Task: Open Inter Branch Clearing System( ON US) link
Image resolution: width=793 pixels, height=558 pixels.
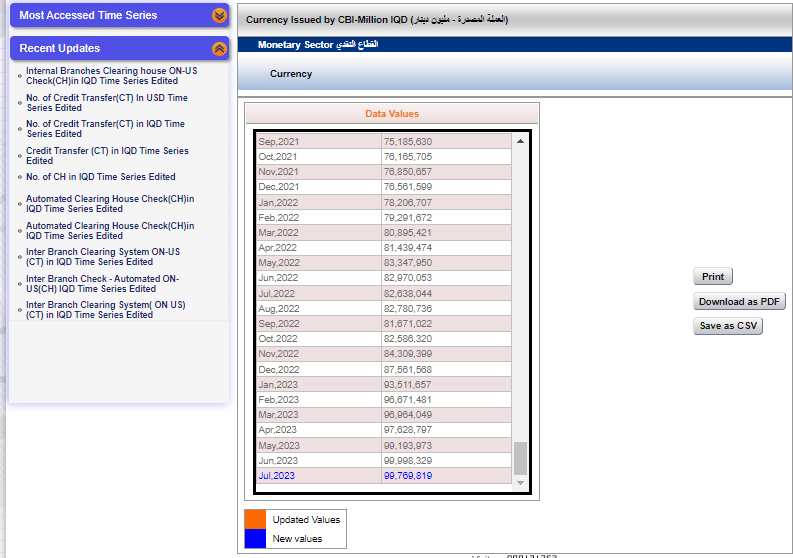Action: [105, 309]
